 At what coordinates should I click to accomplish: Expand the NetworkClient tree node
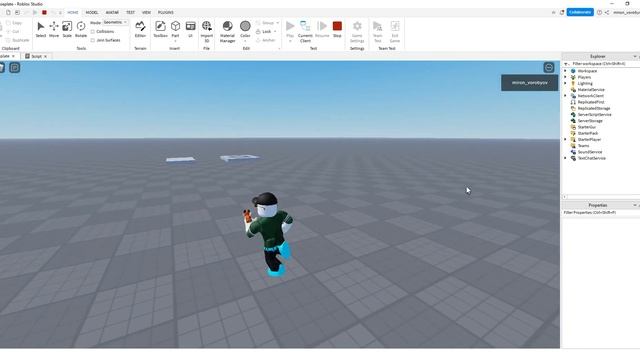(x=565, y=96)
